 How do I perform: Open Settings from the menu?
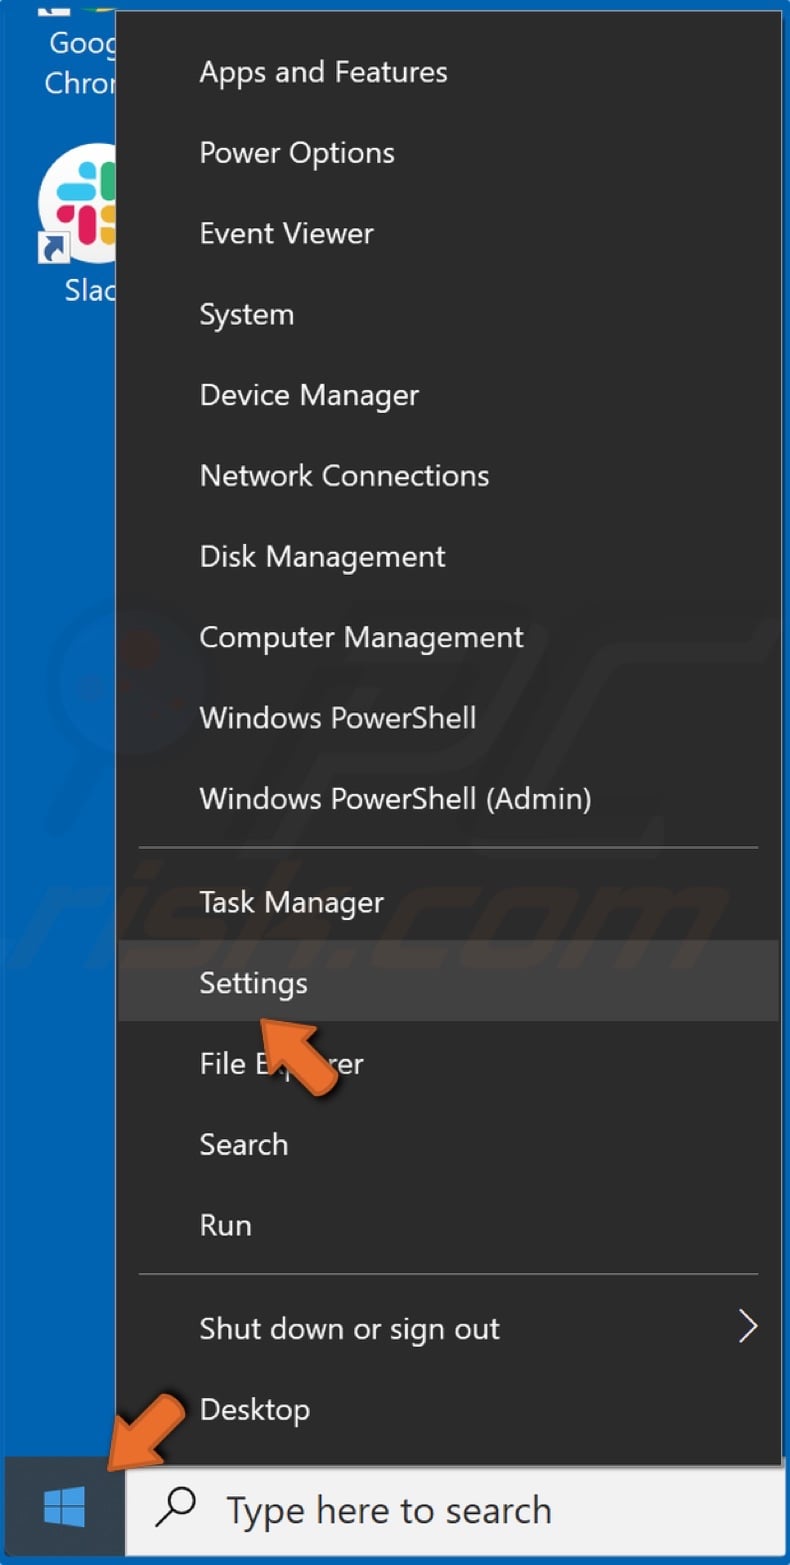coord(253,983)
